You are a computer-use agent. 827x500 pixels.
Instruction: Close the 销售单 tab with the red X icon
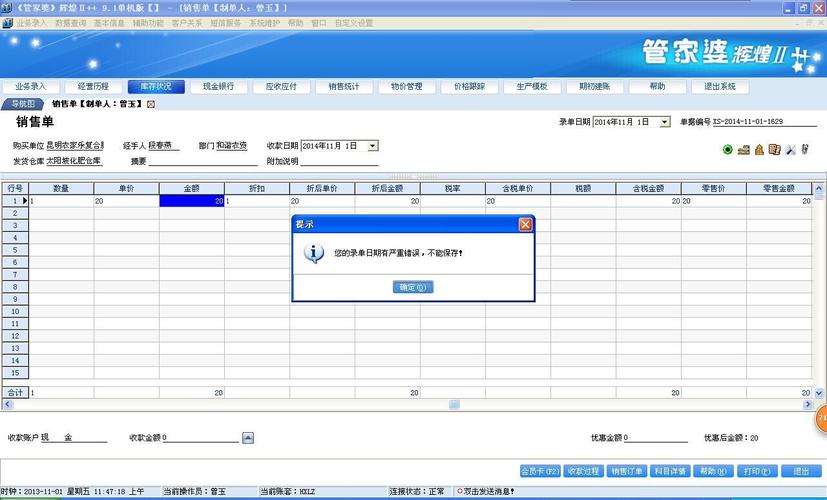[151, 104]
